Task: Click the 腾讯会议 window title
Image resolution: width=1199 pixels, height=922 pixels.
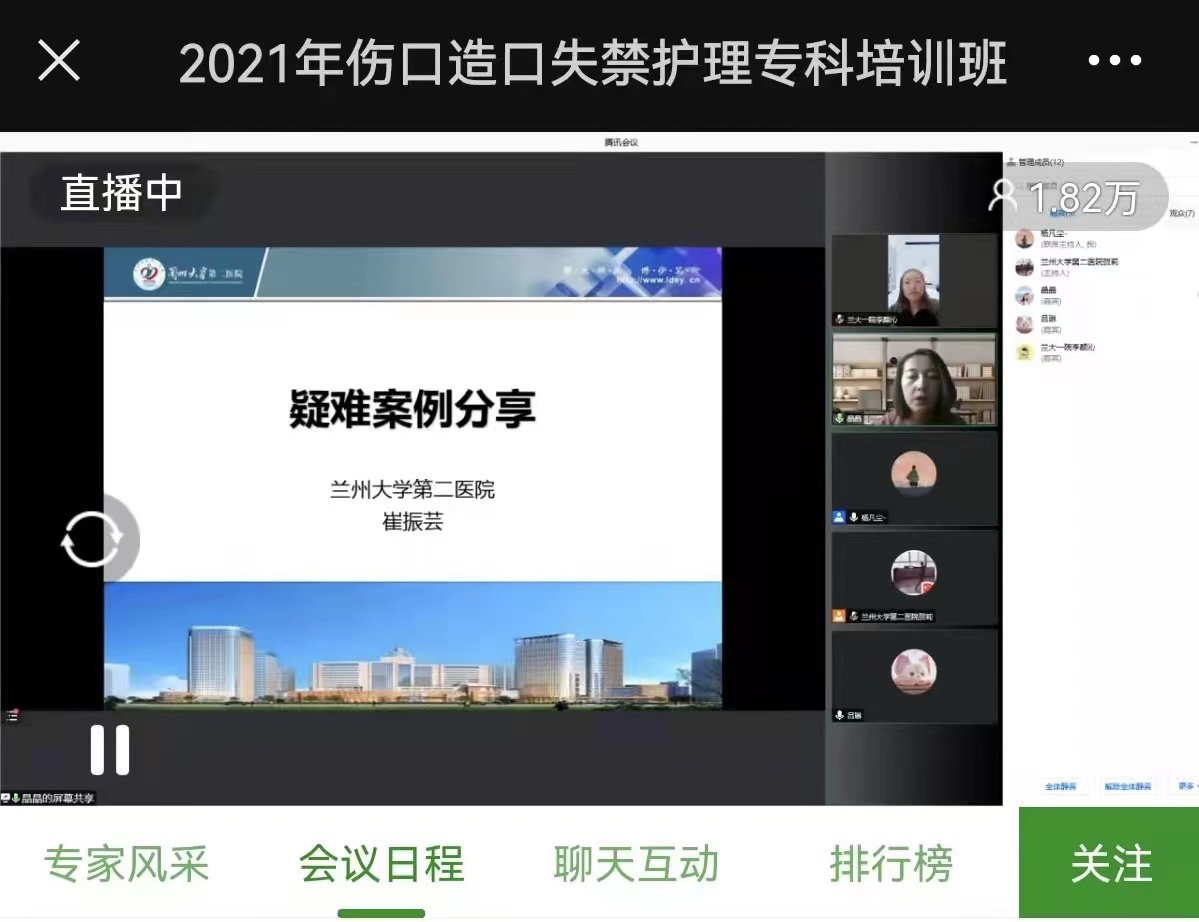Action: point(621,142)
